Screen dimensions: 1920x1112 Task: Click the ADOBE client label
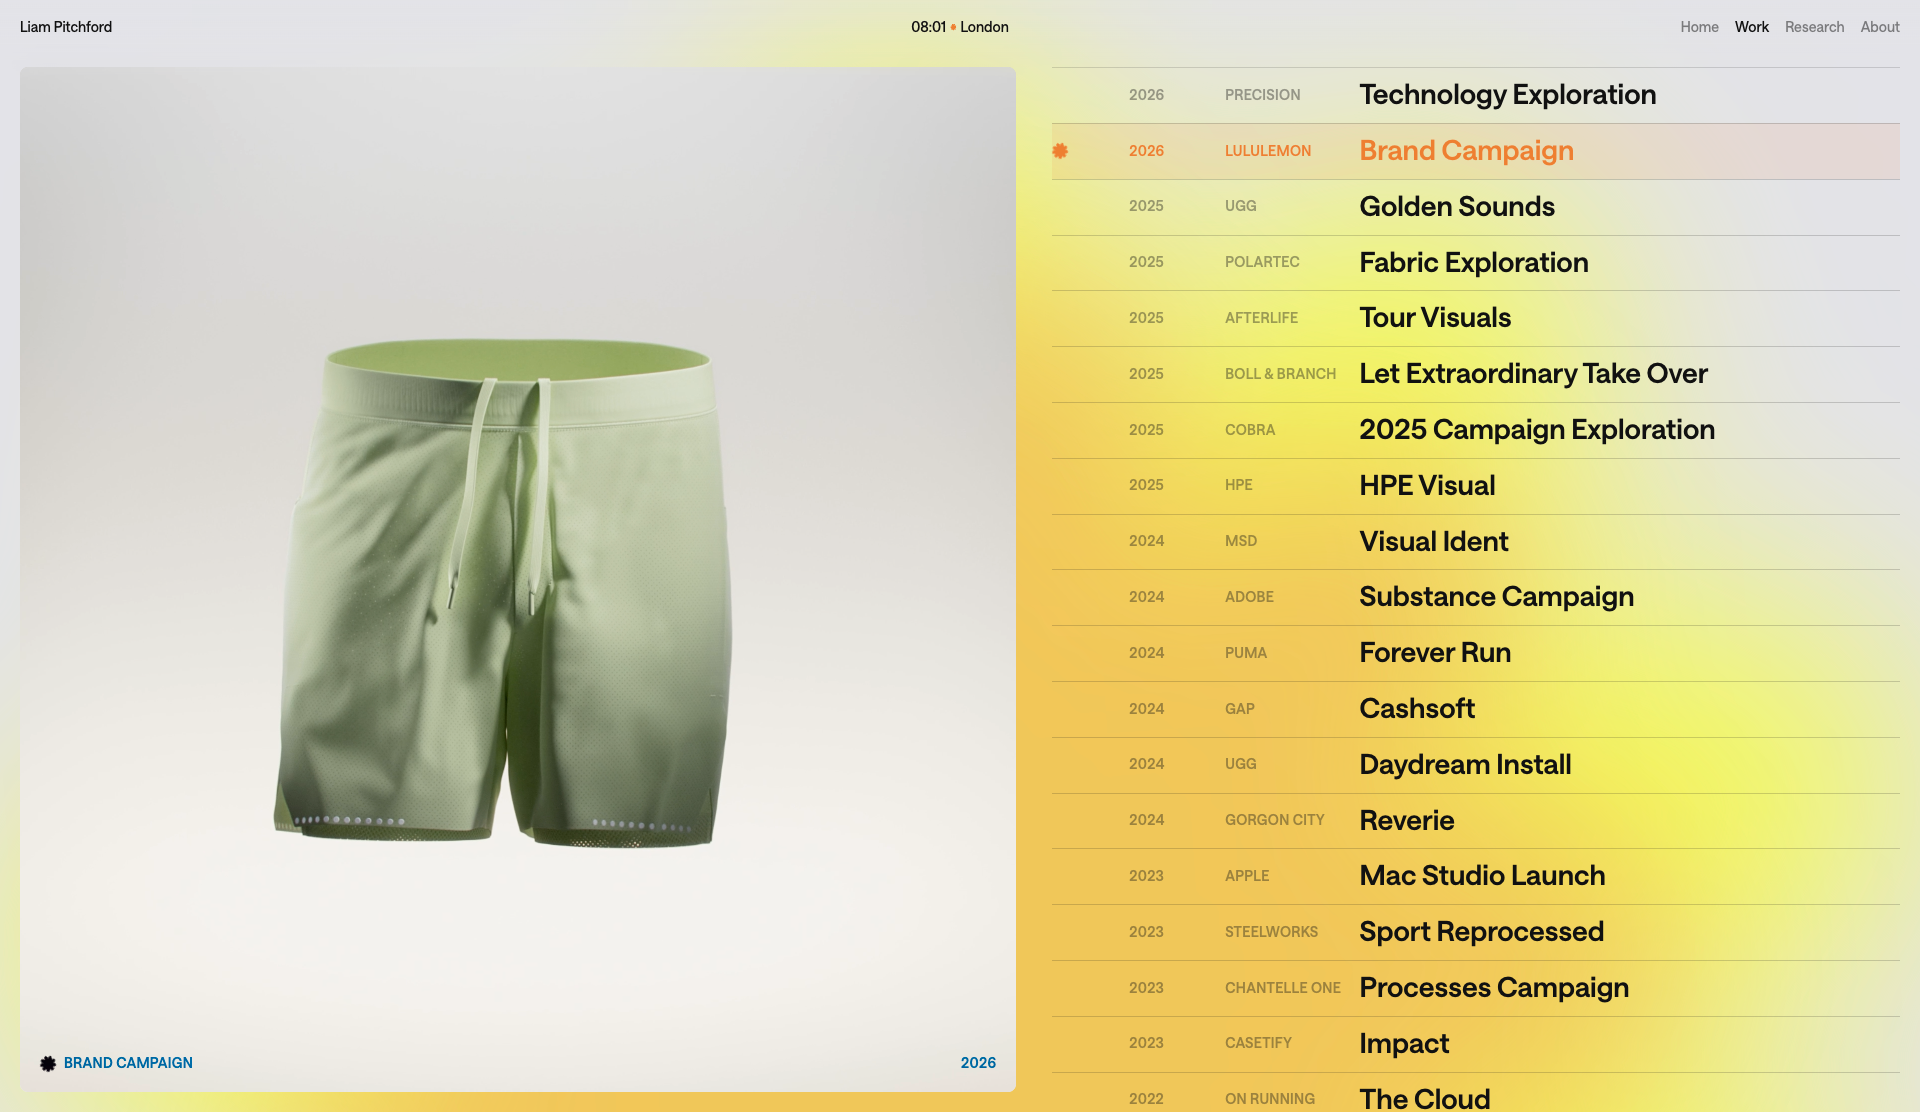click(1249, 597)
